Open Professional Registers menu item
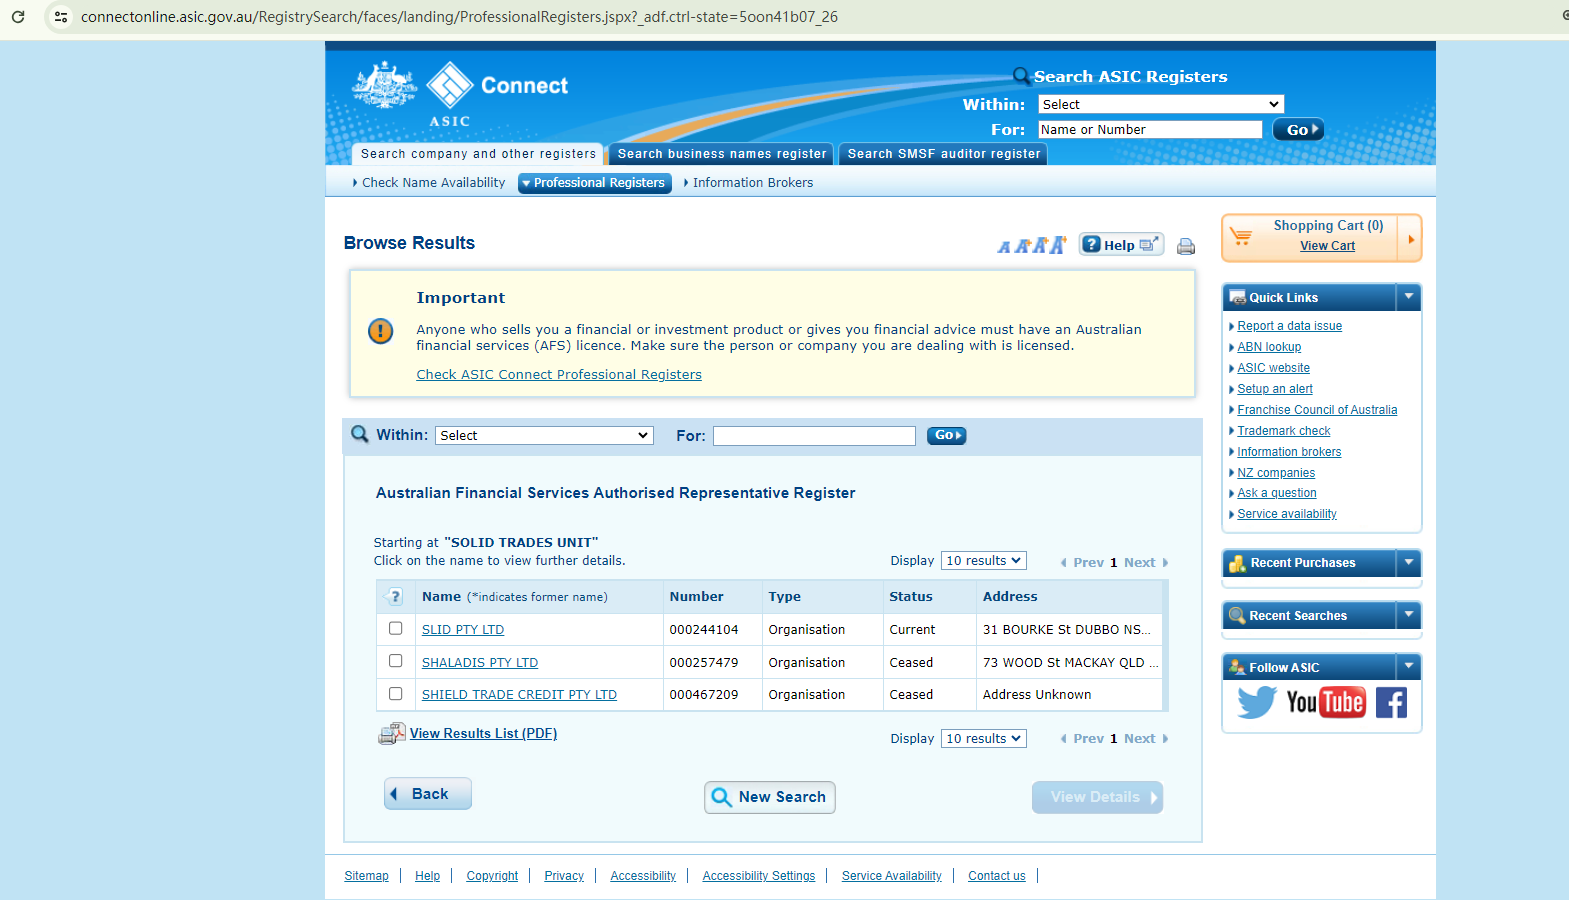 point(595,183)
